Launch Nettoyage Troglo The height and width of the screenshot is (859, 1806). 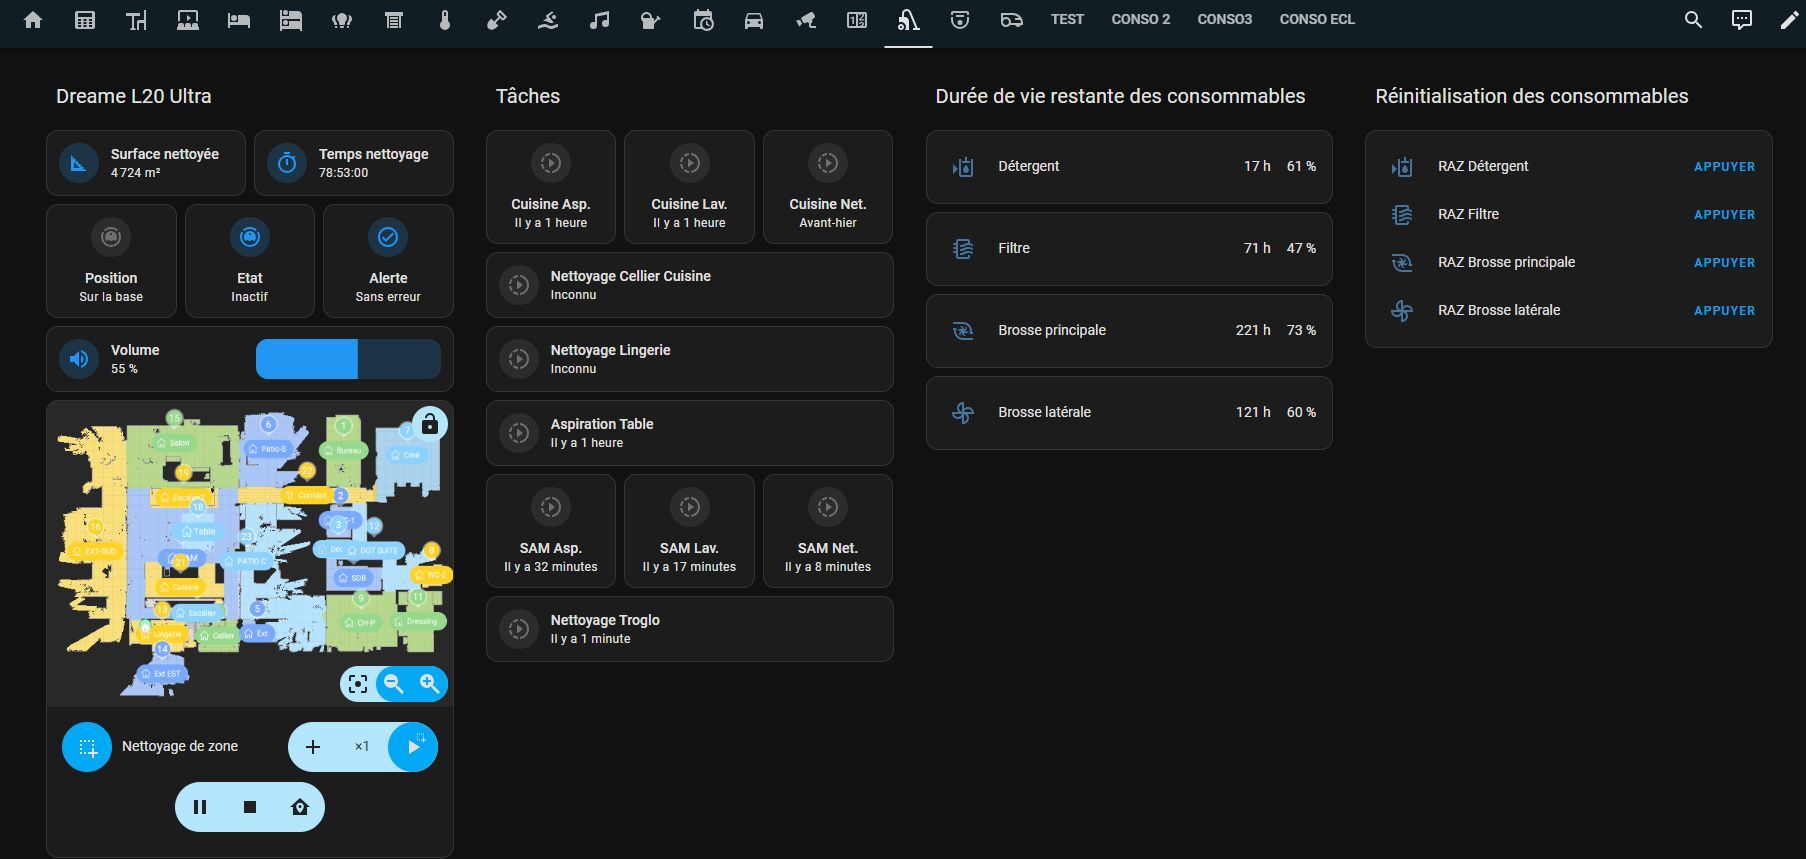coord(690,629)
